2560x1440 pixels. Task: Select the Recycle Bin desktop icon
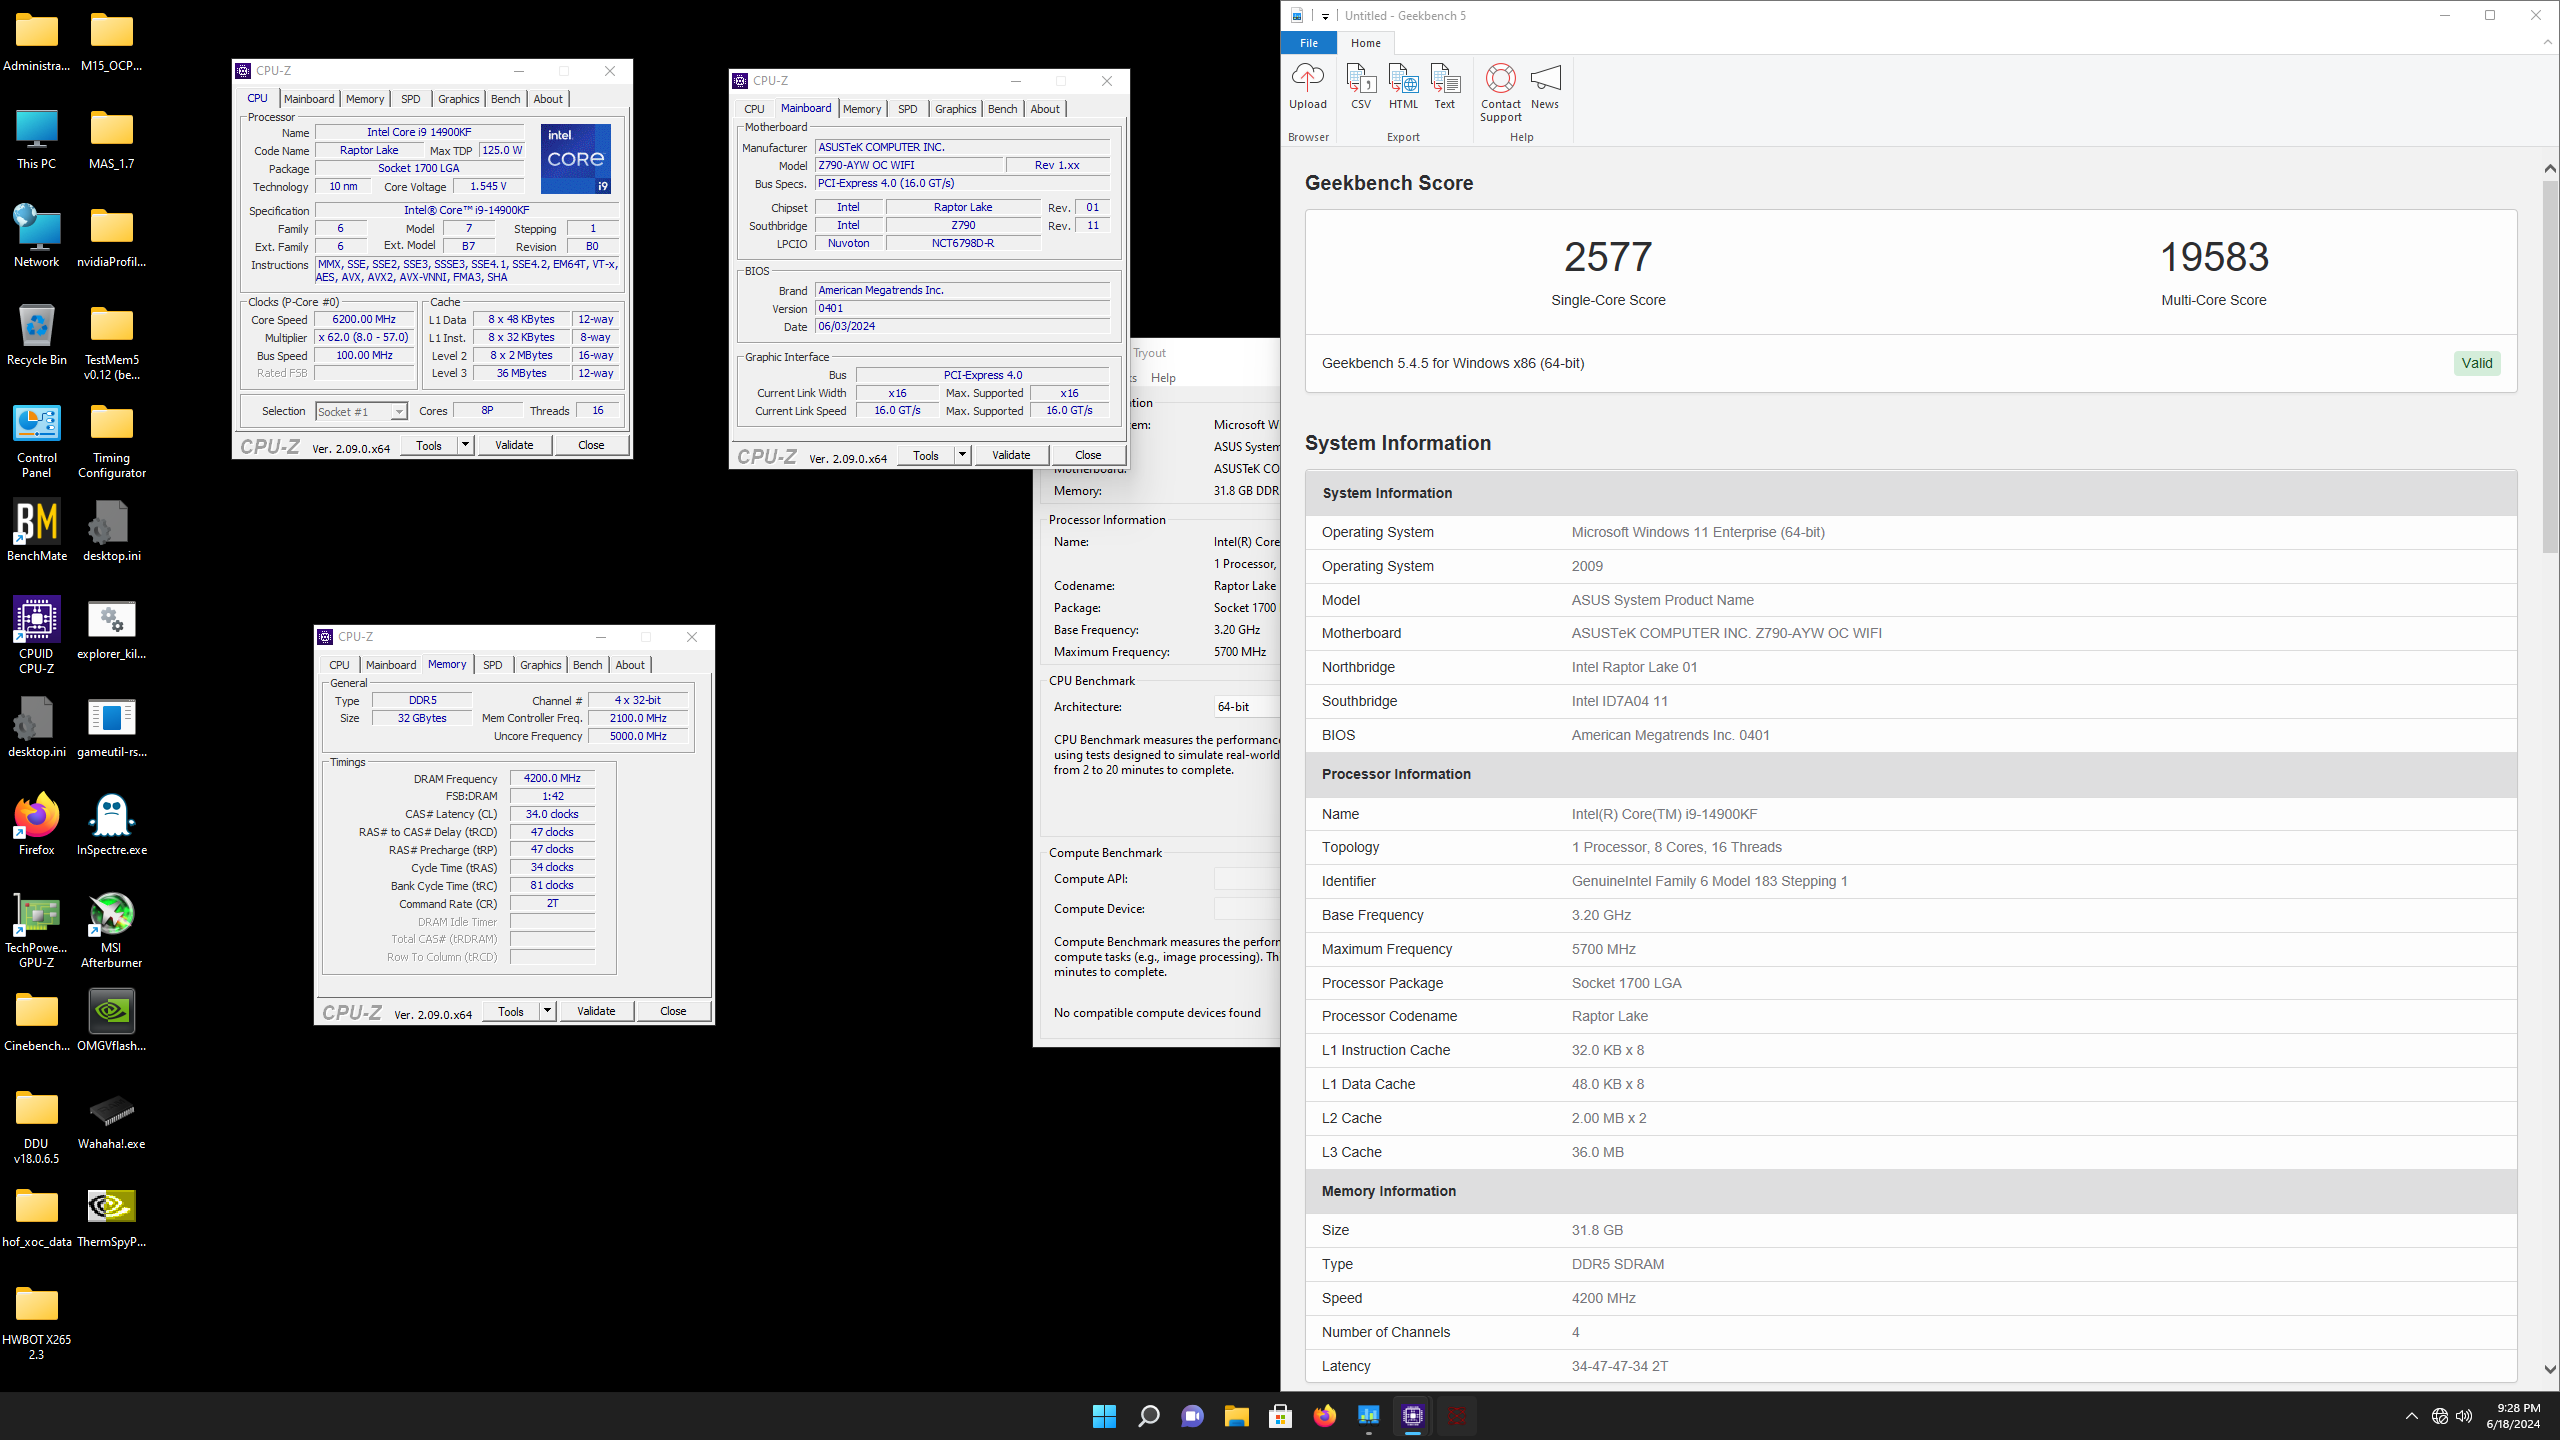pyautogui.click(x=37, y=335)
